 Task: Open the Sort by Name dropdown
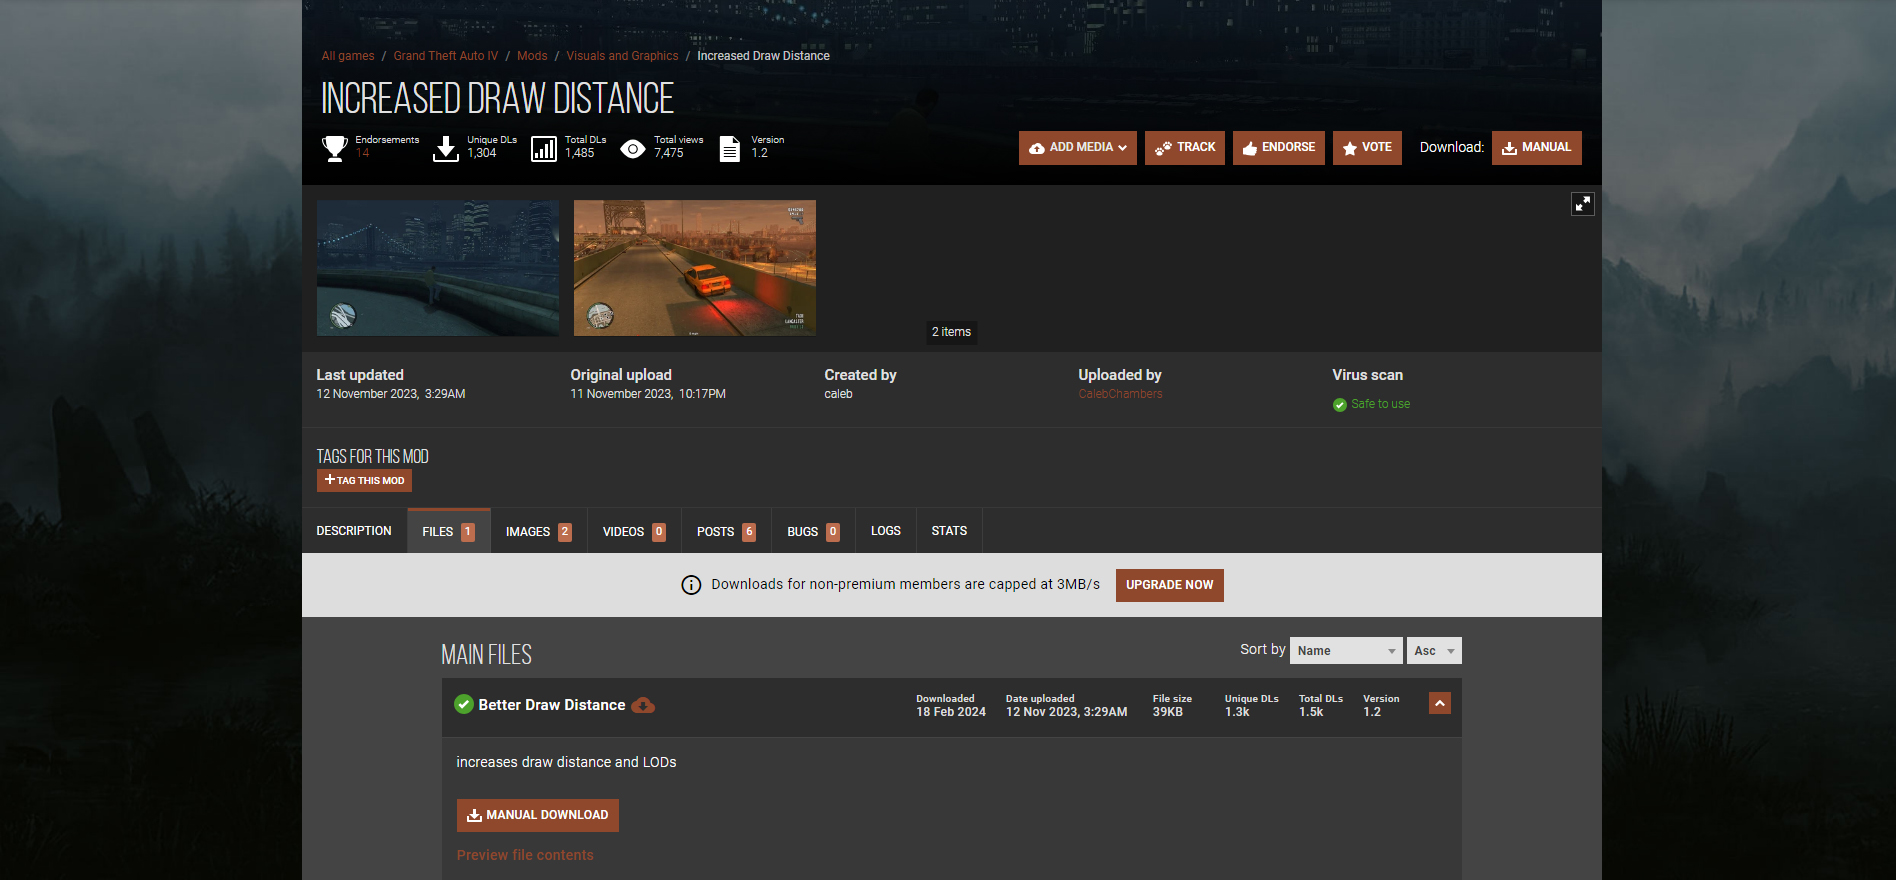point(1346,651)
